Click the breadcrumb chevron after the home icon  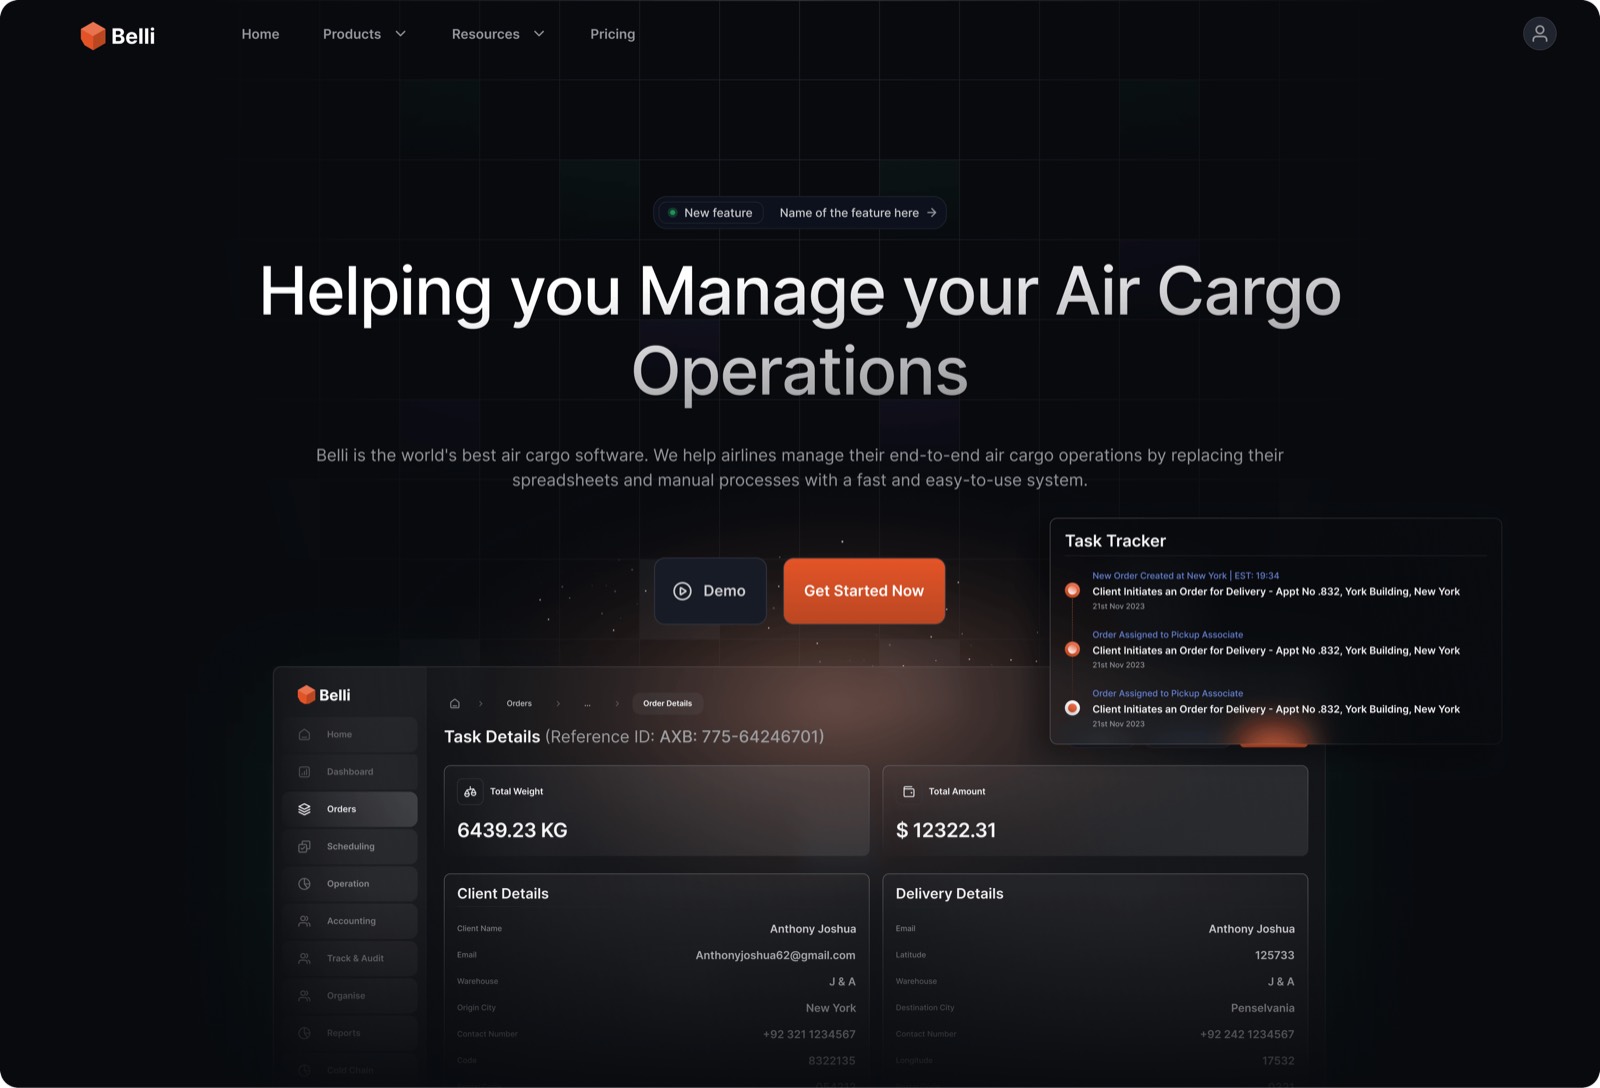point(480,703)
